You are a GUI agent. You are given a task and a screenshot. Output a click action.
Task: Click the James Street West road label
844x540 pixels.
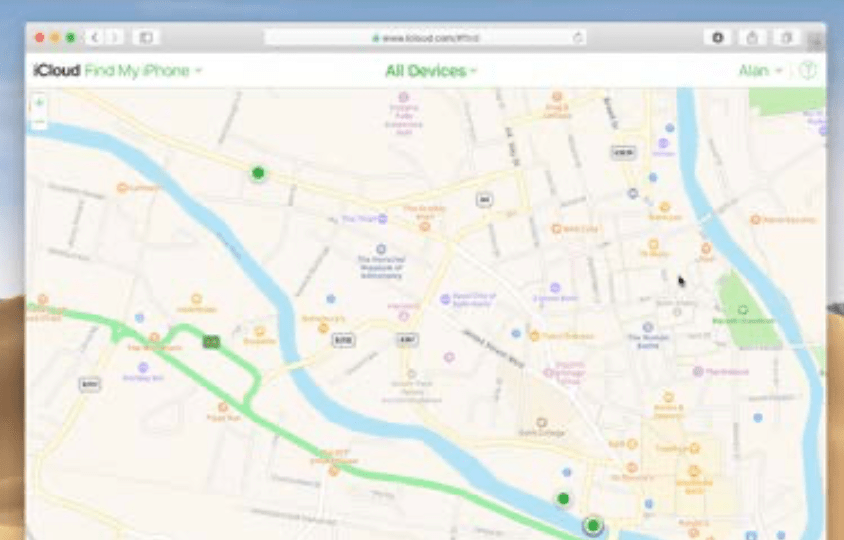(494, 348)
